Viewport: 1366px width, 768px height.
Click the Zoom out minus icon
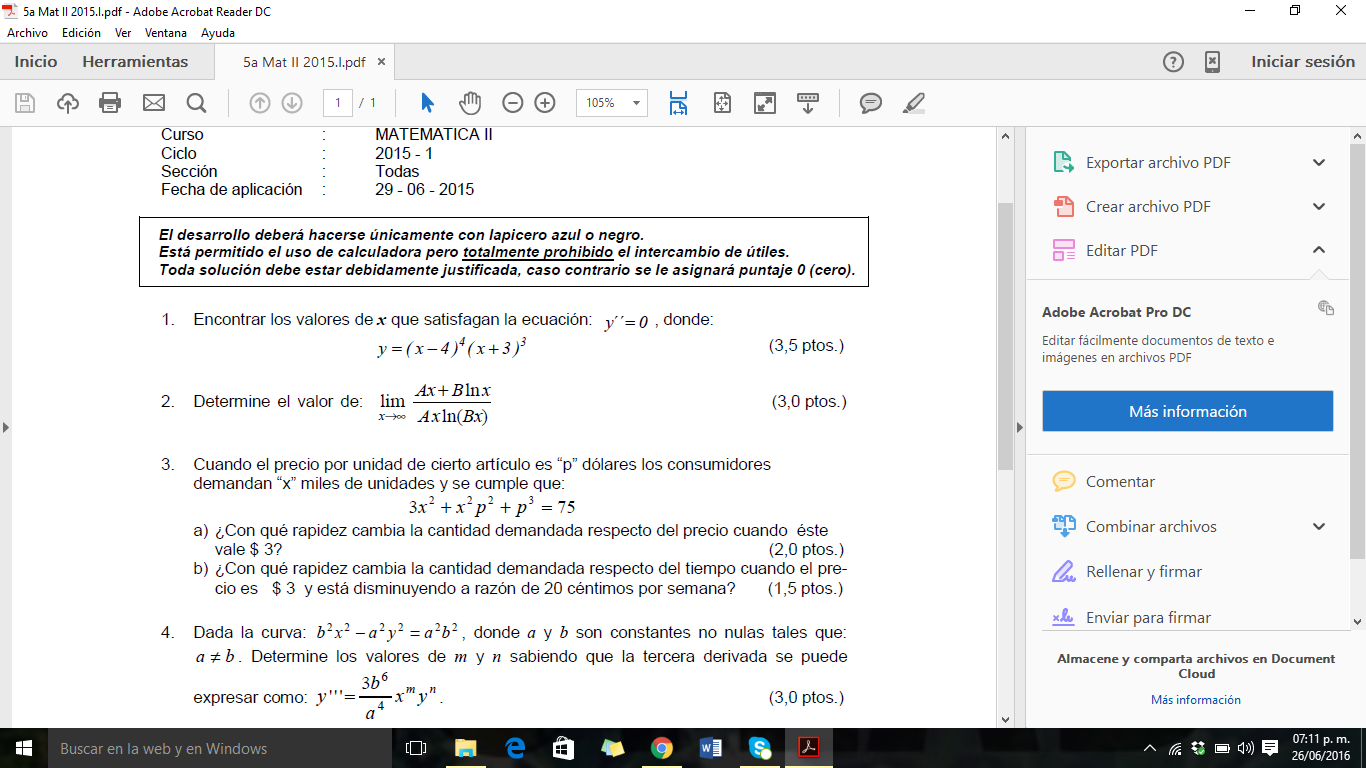coord(513,103)
